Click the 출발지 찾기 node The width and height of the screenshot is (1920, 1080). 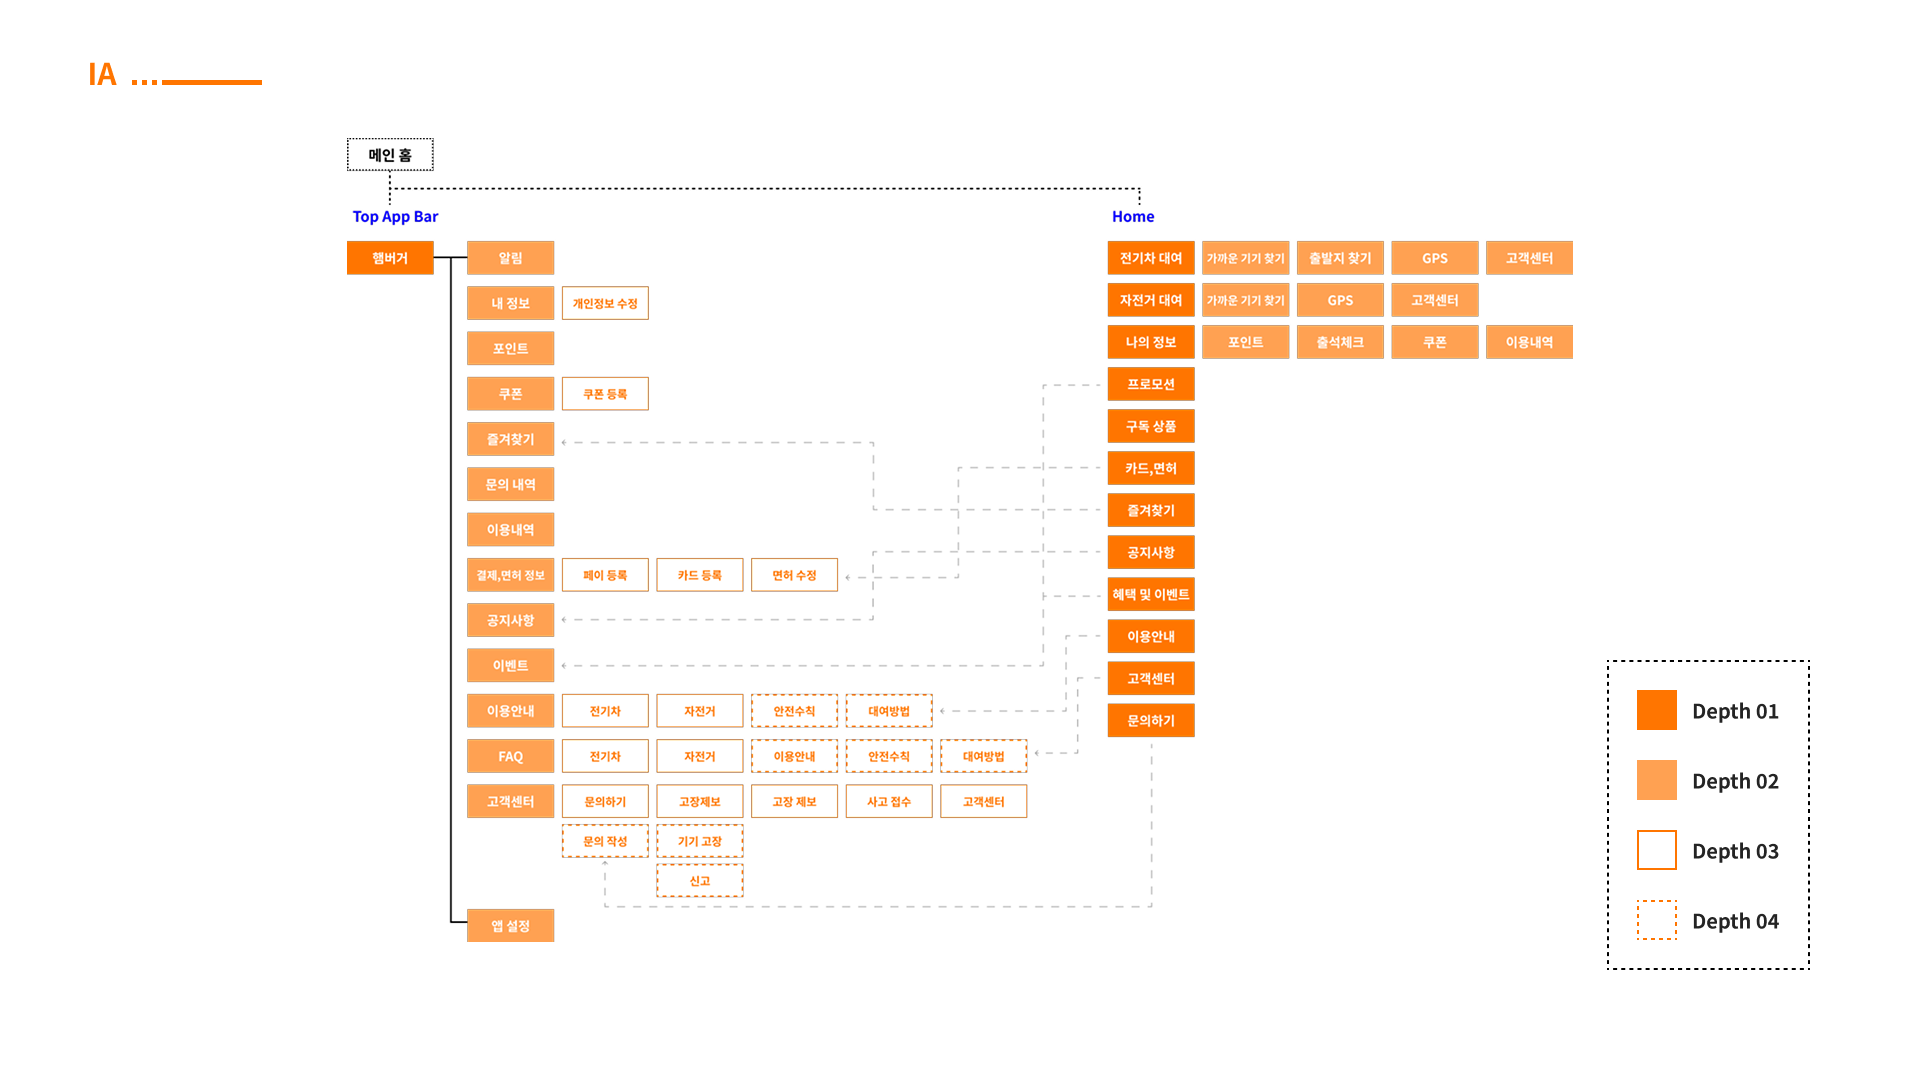[1340, 258]
